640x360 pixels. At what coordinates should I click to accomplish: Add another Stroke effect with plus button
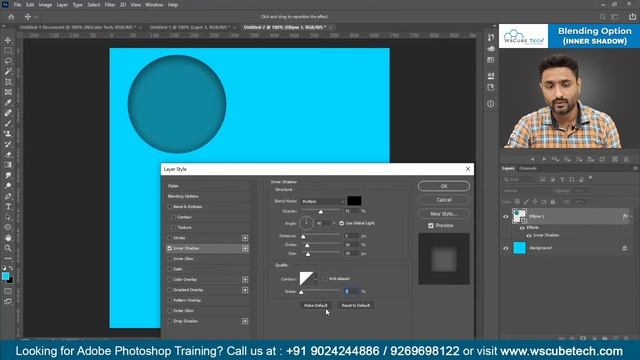click(x=245, y=238)
